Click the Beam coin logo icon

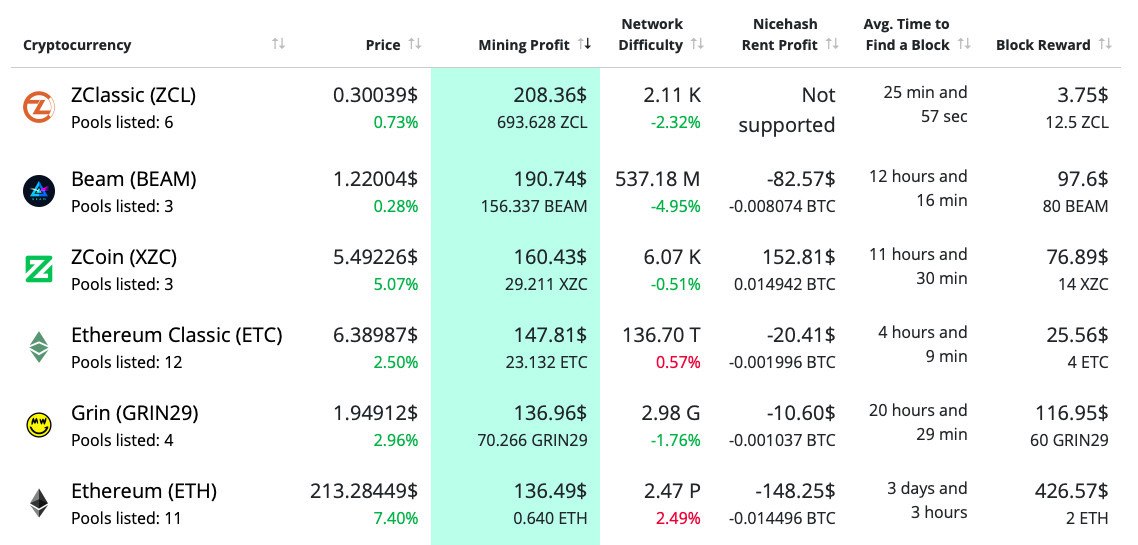coord(38,190)
